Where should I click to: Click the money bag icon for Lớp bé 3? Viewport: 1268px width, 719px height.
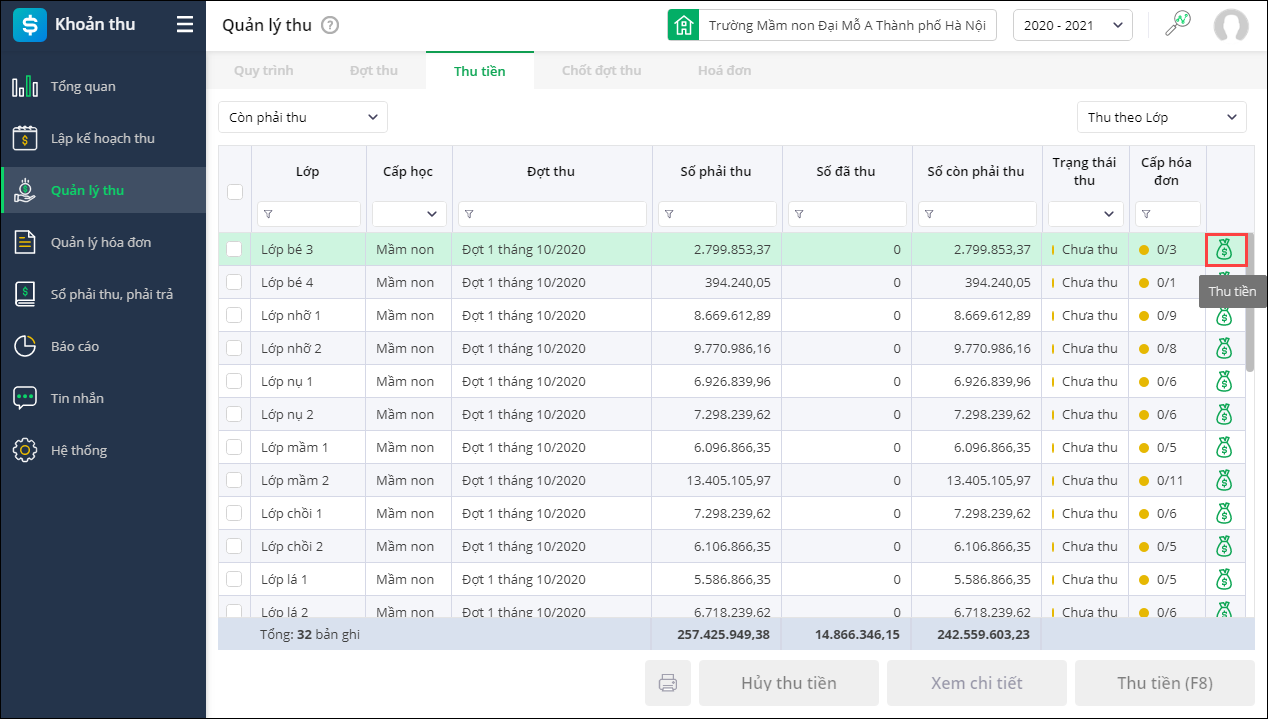tap(1225, 250)
